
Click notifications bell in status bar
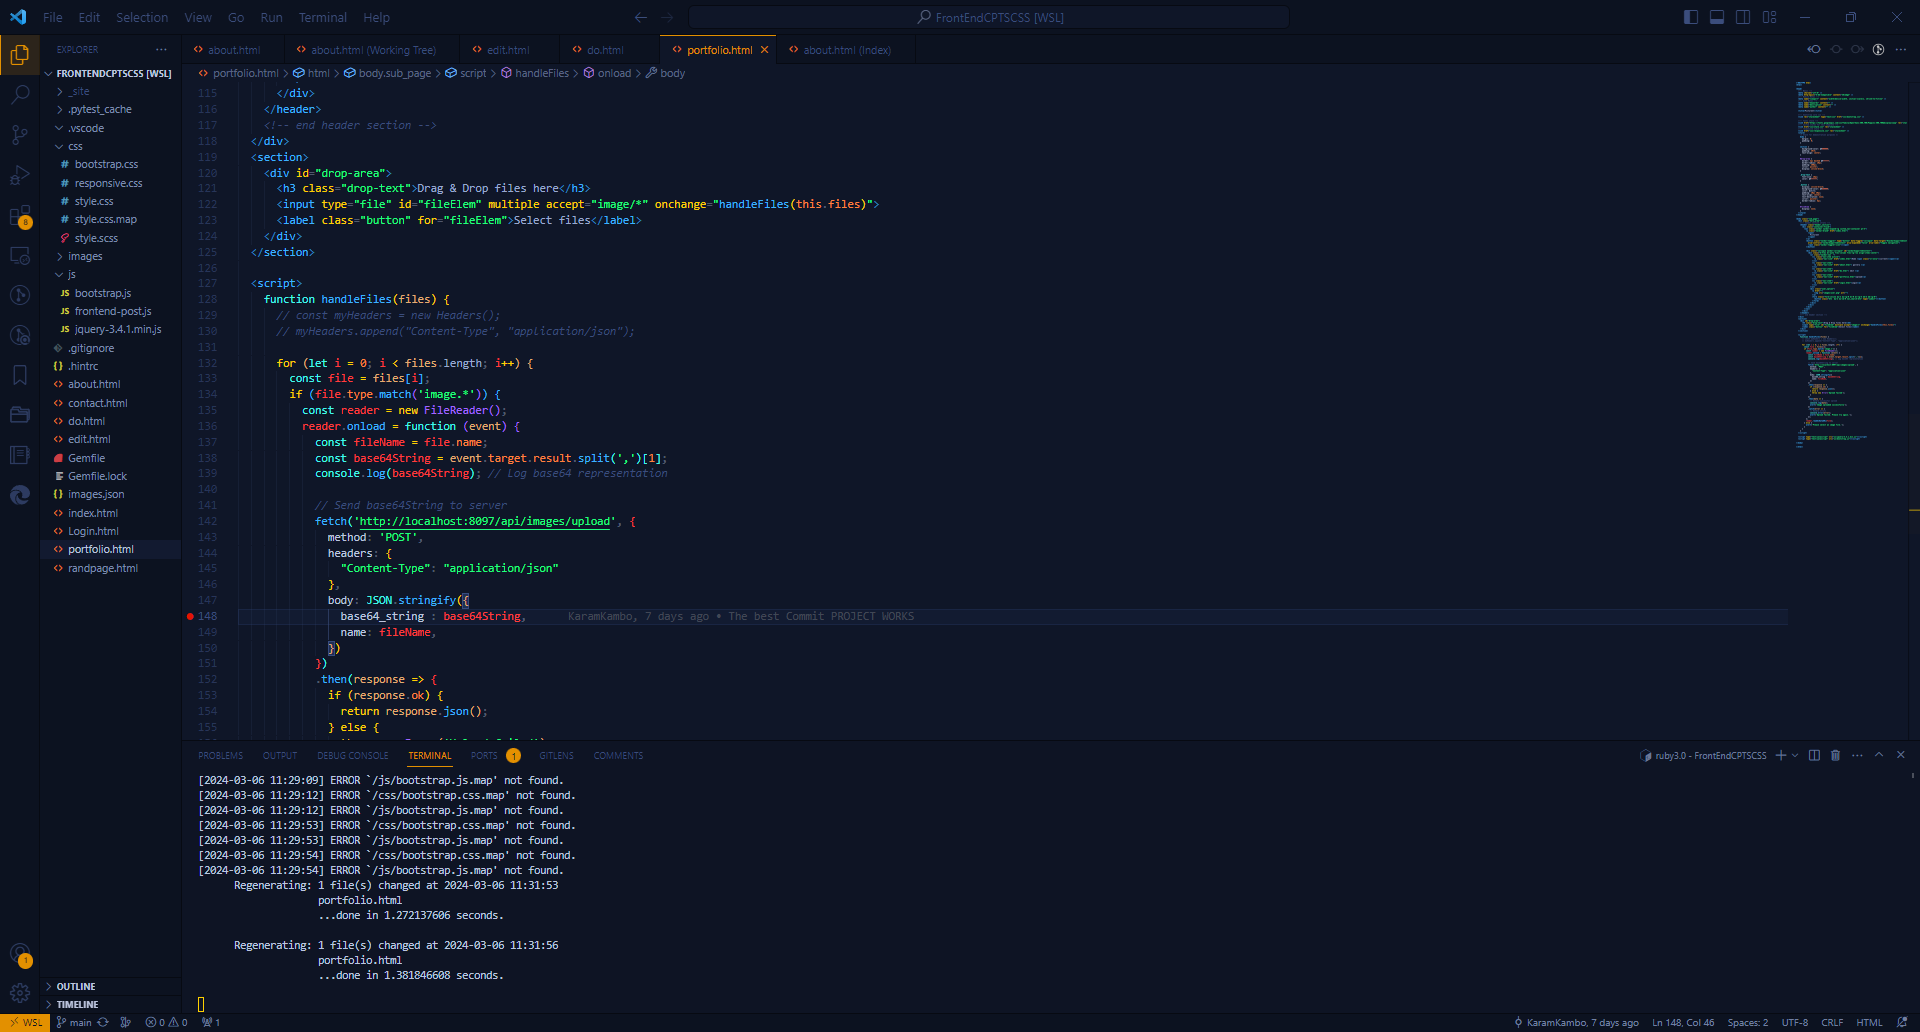click(1902, 1022)
